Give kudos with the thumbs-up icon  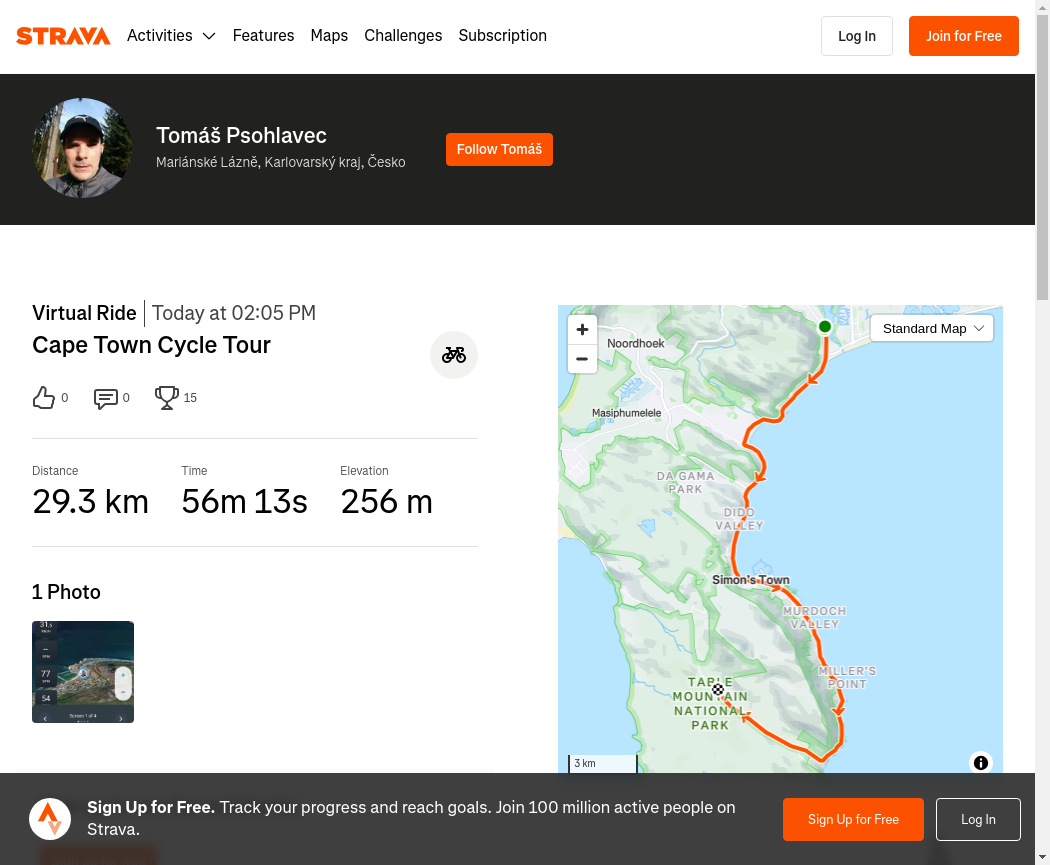click(44, 398)
